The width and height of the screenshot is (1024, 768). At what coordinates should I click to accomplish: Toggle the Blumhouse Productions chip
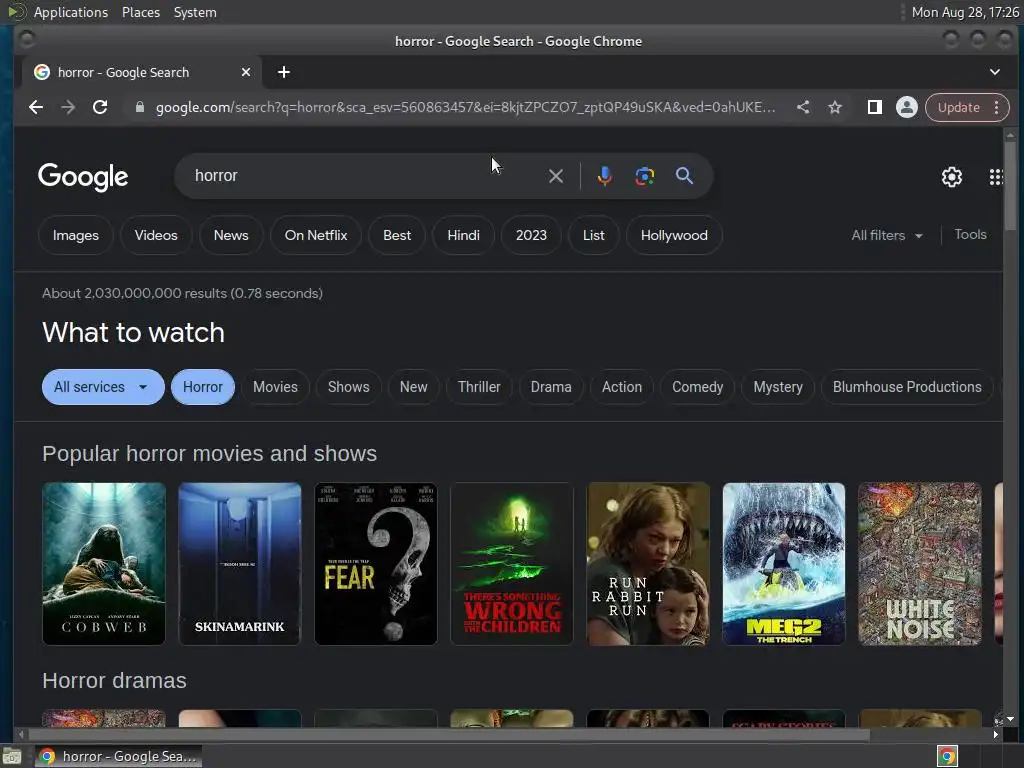[906, 387]
